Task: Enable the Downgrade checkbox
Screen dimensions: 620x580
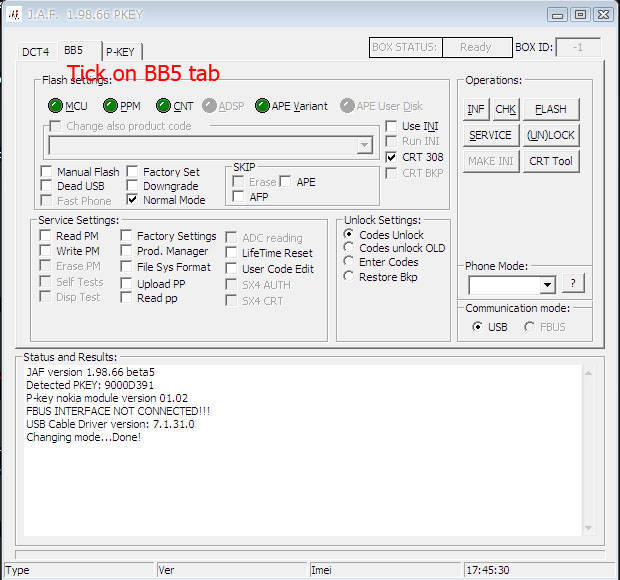Action: (x=132, y=185)
